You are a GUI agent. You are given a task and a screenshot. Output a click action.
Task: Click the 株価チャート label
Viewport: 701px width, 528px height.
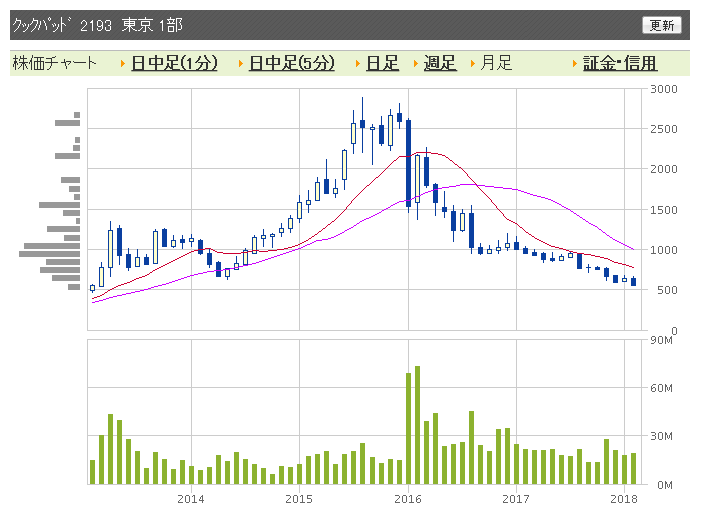click(55, 63)
